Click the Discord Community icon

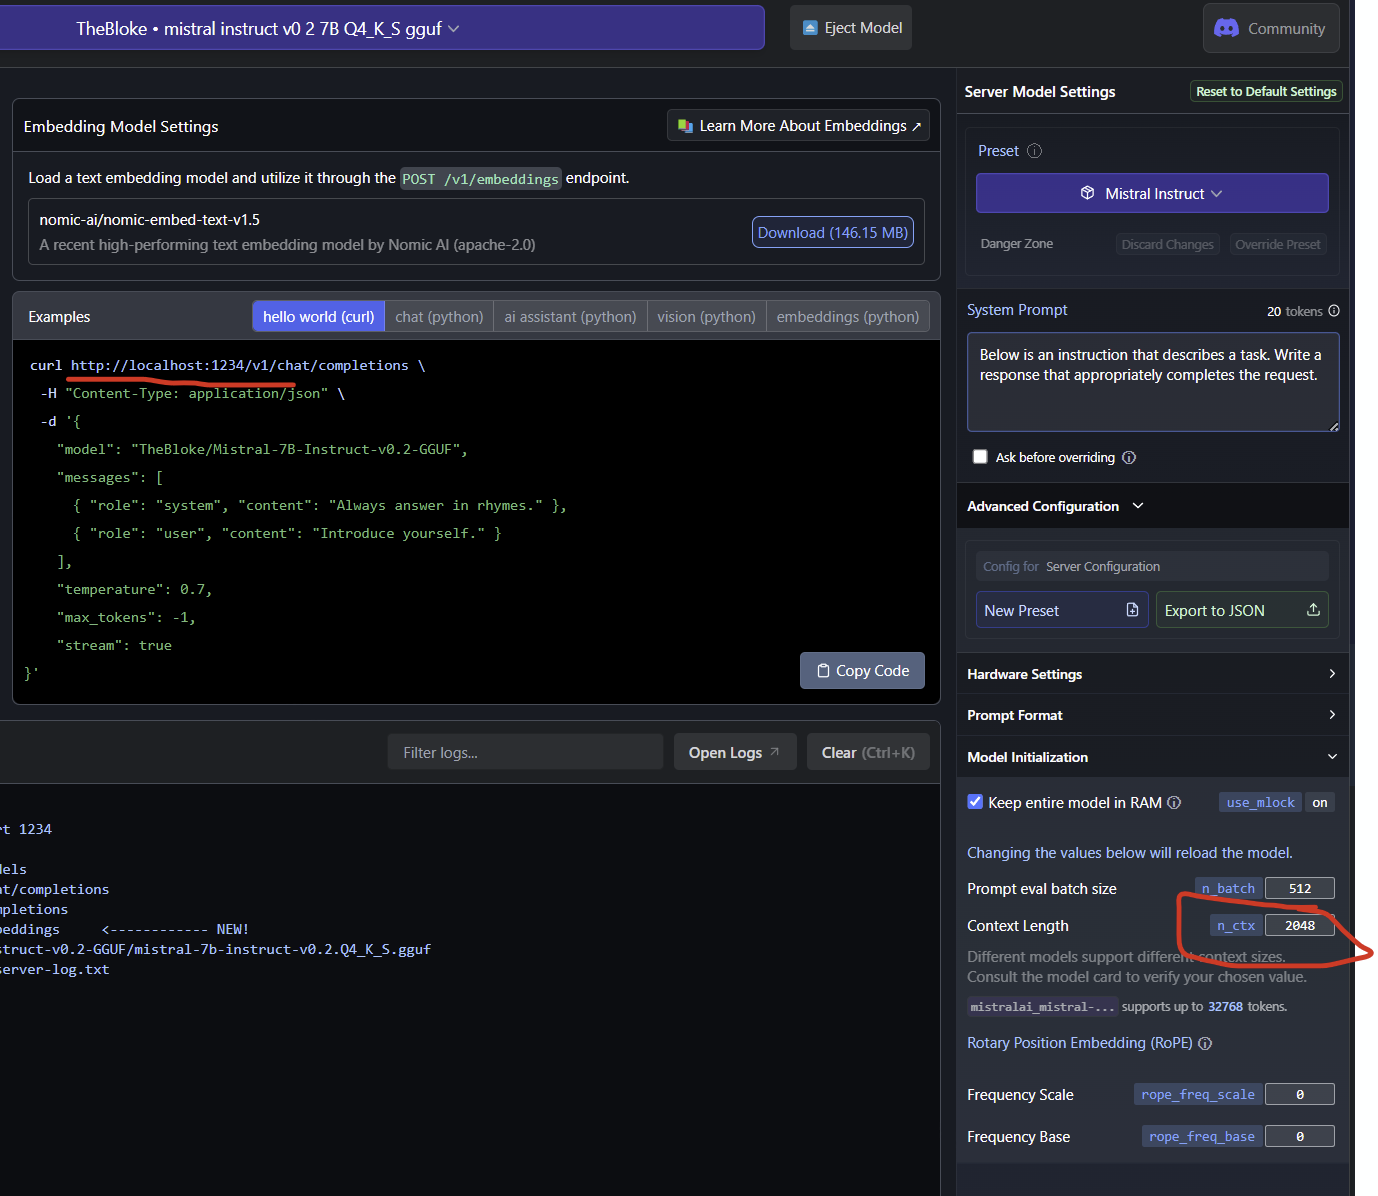coord(1226,28)
